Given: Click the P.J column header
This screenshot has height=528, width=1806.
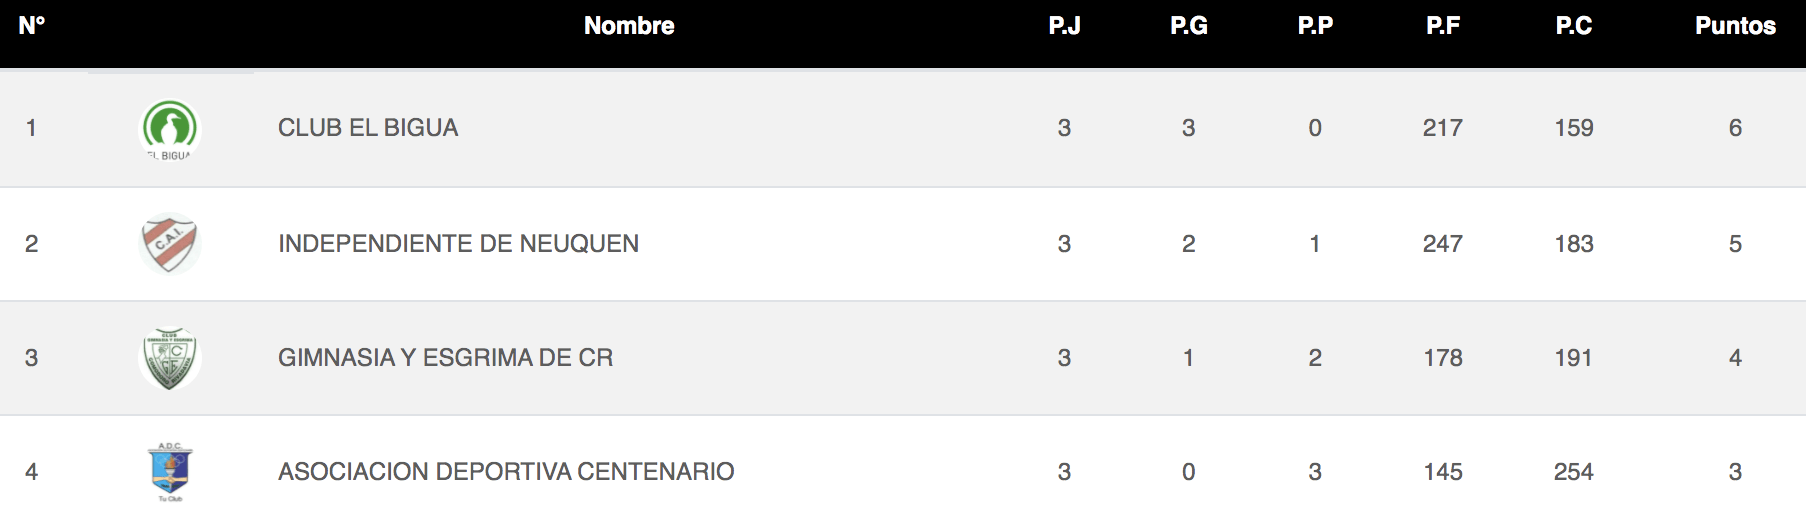Looking at the screenshot, I should coord(1064,26).
